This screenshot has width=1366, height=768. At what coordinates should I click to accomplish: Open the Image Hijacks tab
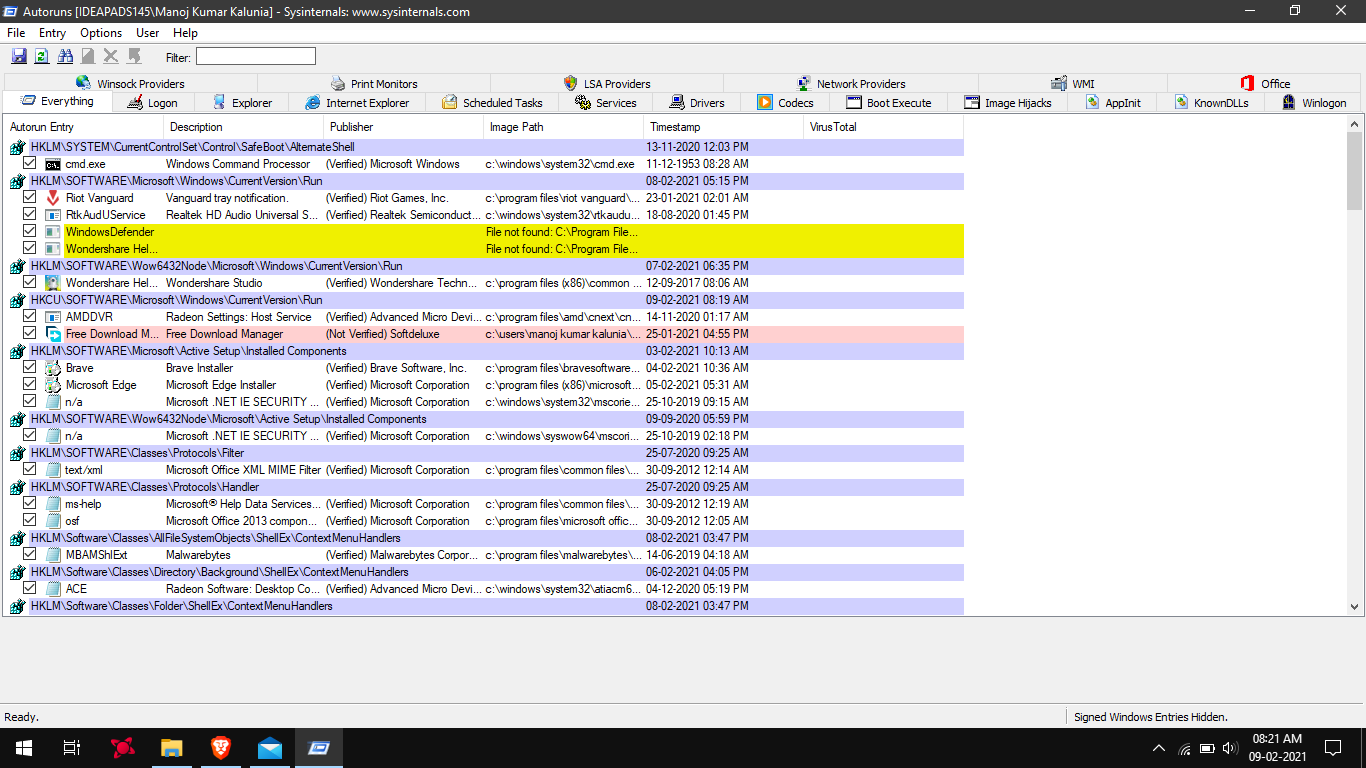tap(1007, 103)
